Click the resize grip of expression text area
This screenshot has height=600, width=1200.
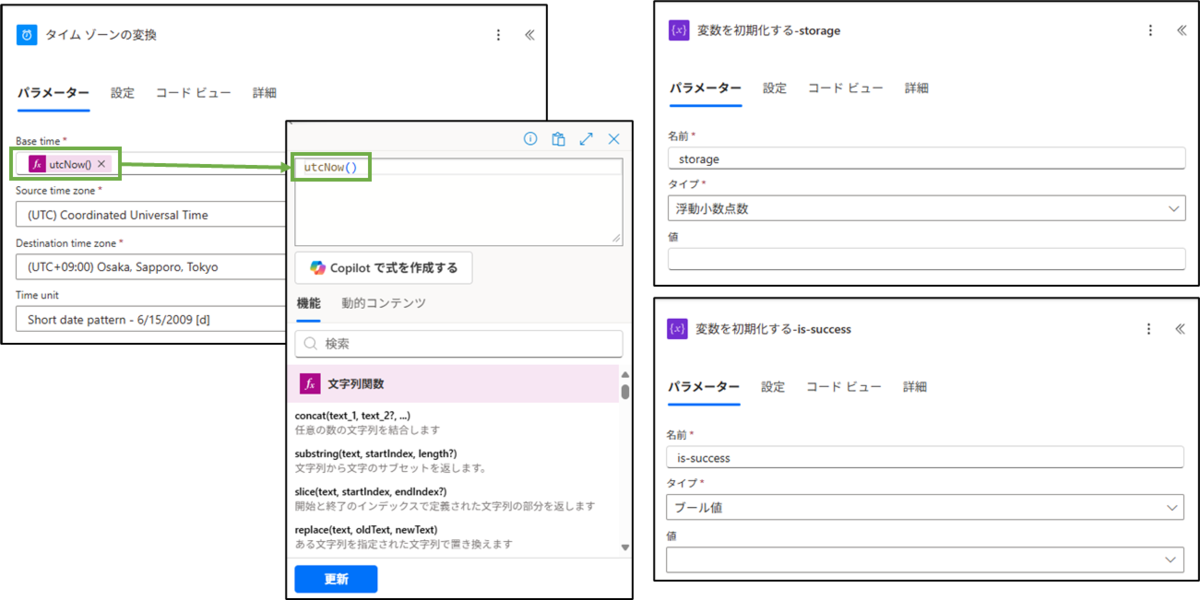(616, 238)
